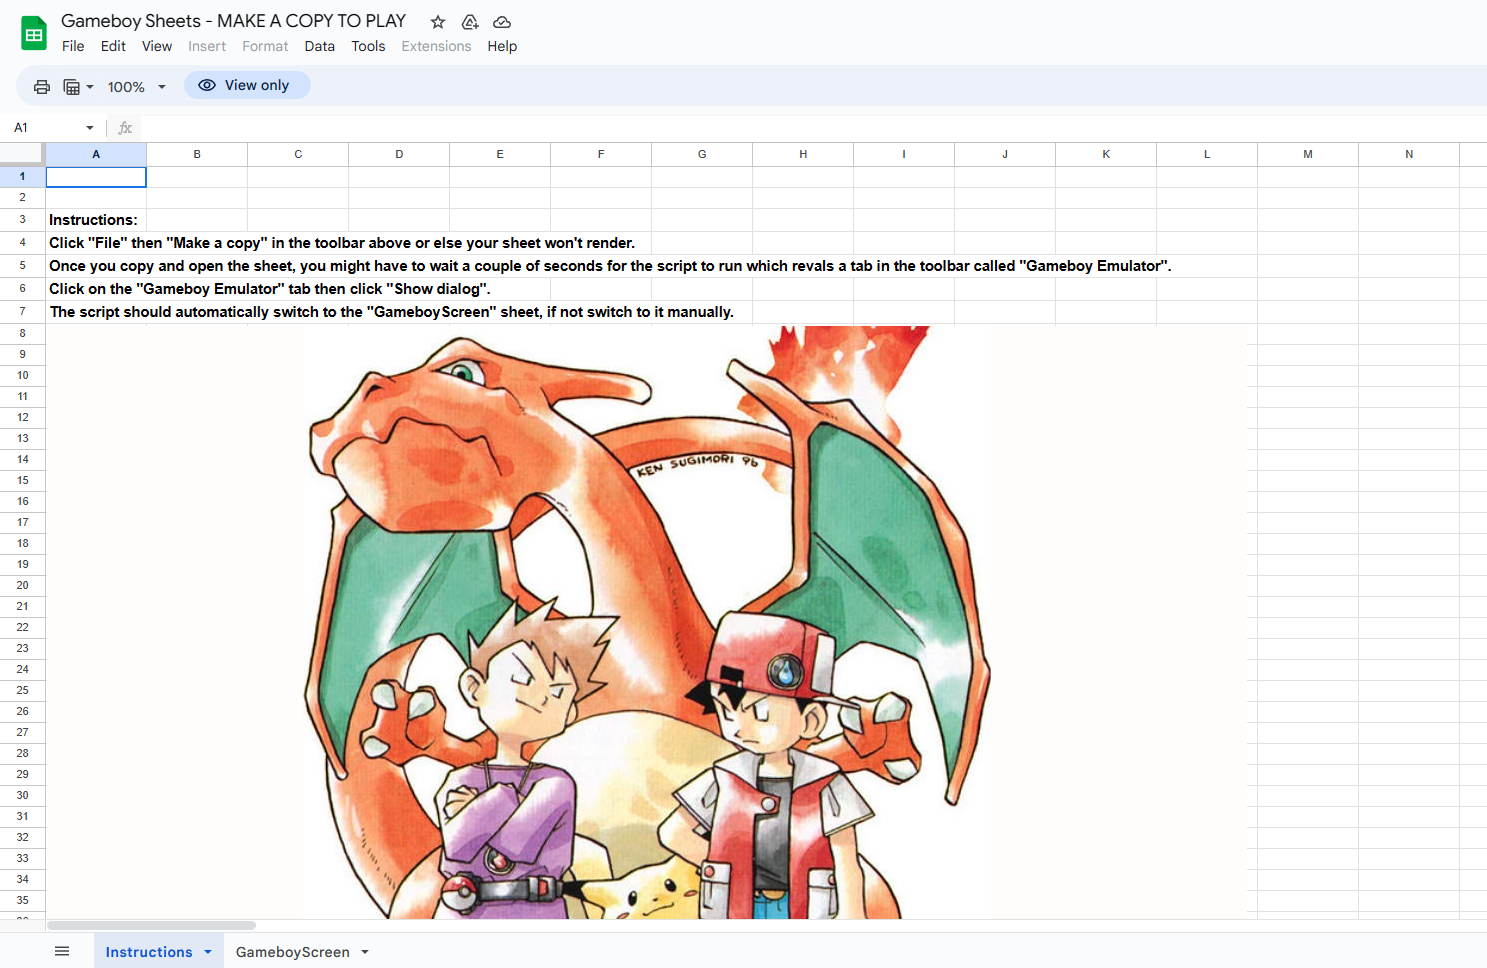1487x968 pixels.
Task: Expand the filter views dropdown arrow
Action: click(90, 87)
